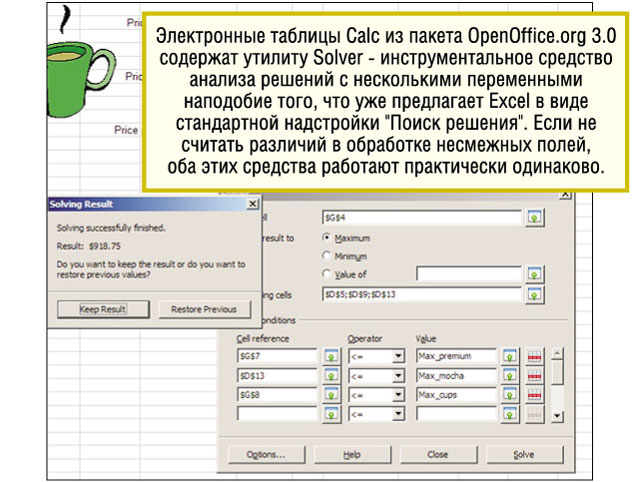Click picker icon beside Max_mocha value

[x=509, y=375]
